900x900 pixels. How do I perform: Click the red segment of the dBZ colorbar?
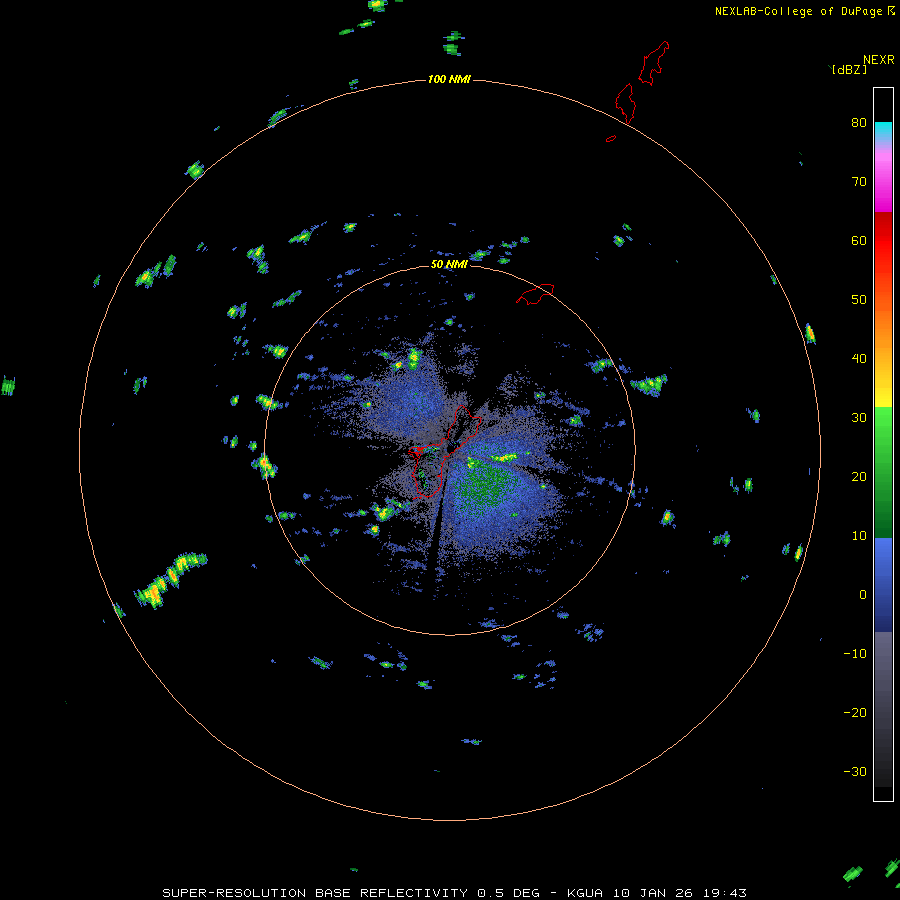883,241
